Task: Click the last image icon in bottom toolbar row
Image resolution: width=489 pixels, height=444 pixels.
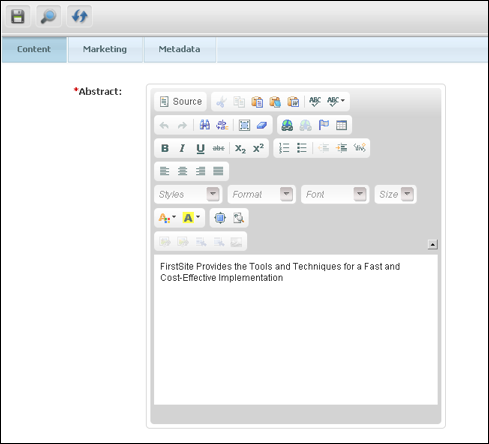Action: [236, 241]
